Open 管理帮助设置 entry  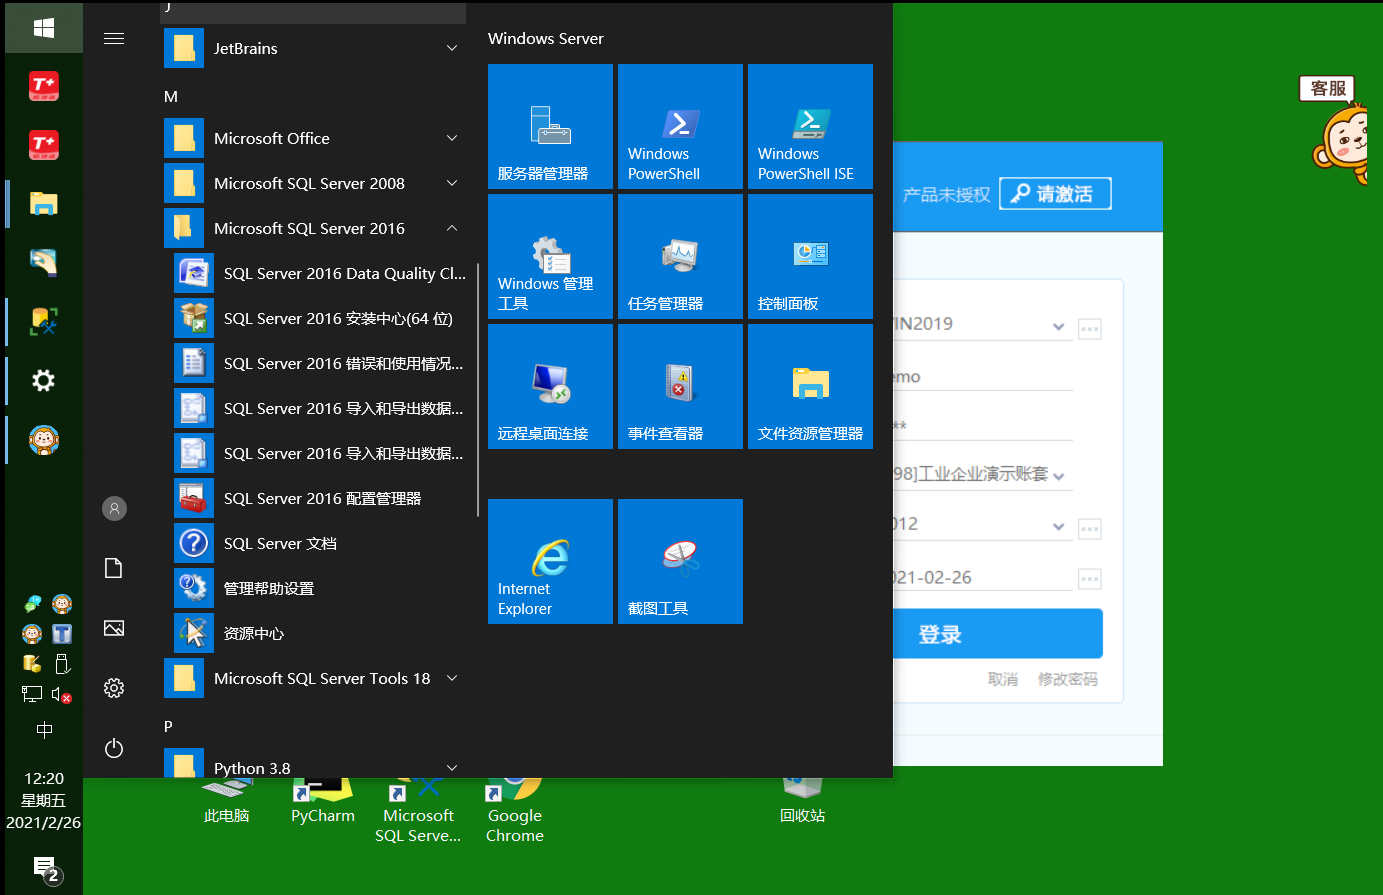(x=319, y=588)
